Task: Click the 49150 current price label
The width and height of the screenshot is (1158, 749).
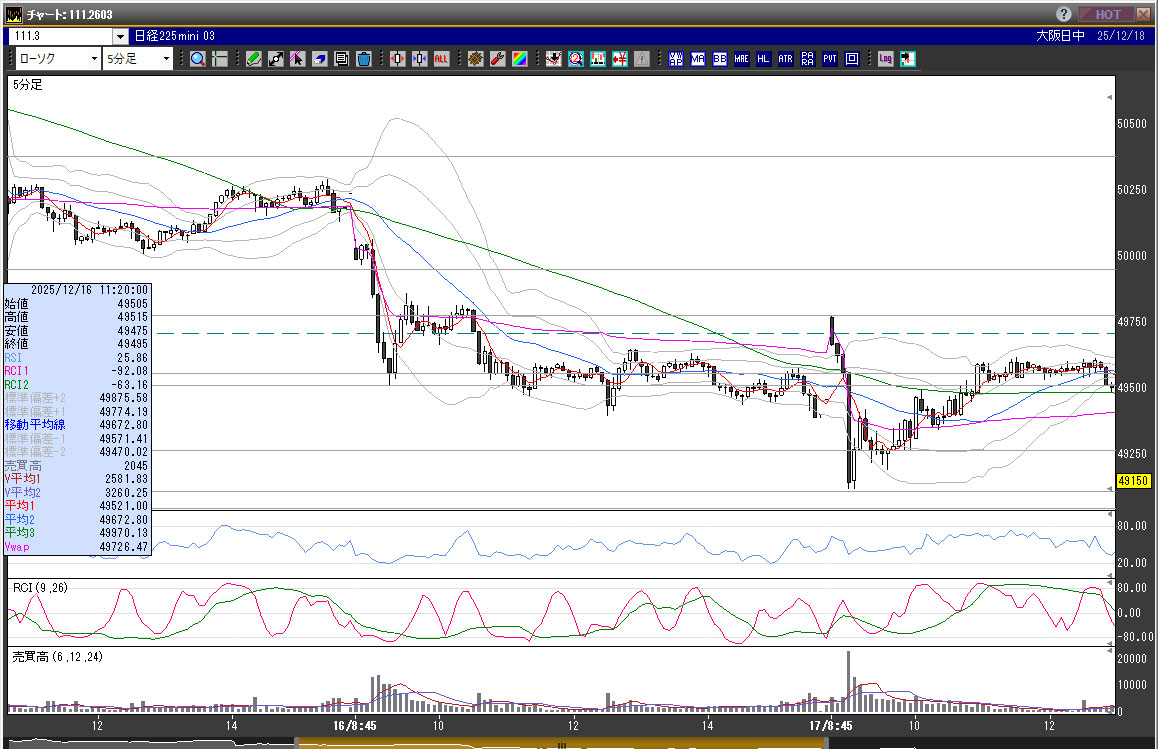Action: coord(1132,481)
